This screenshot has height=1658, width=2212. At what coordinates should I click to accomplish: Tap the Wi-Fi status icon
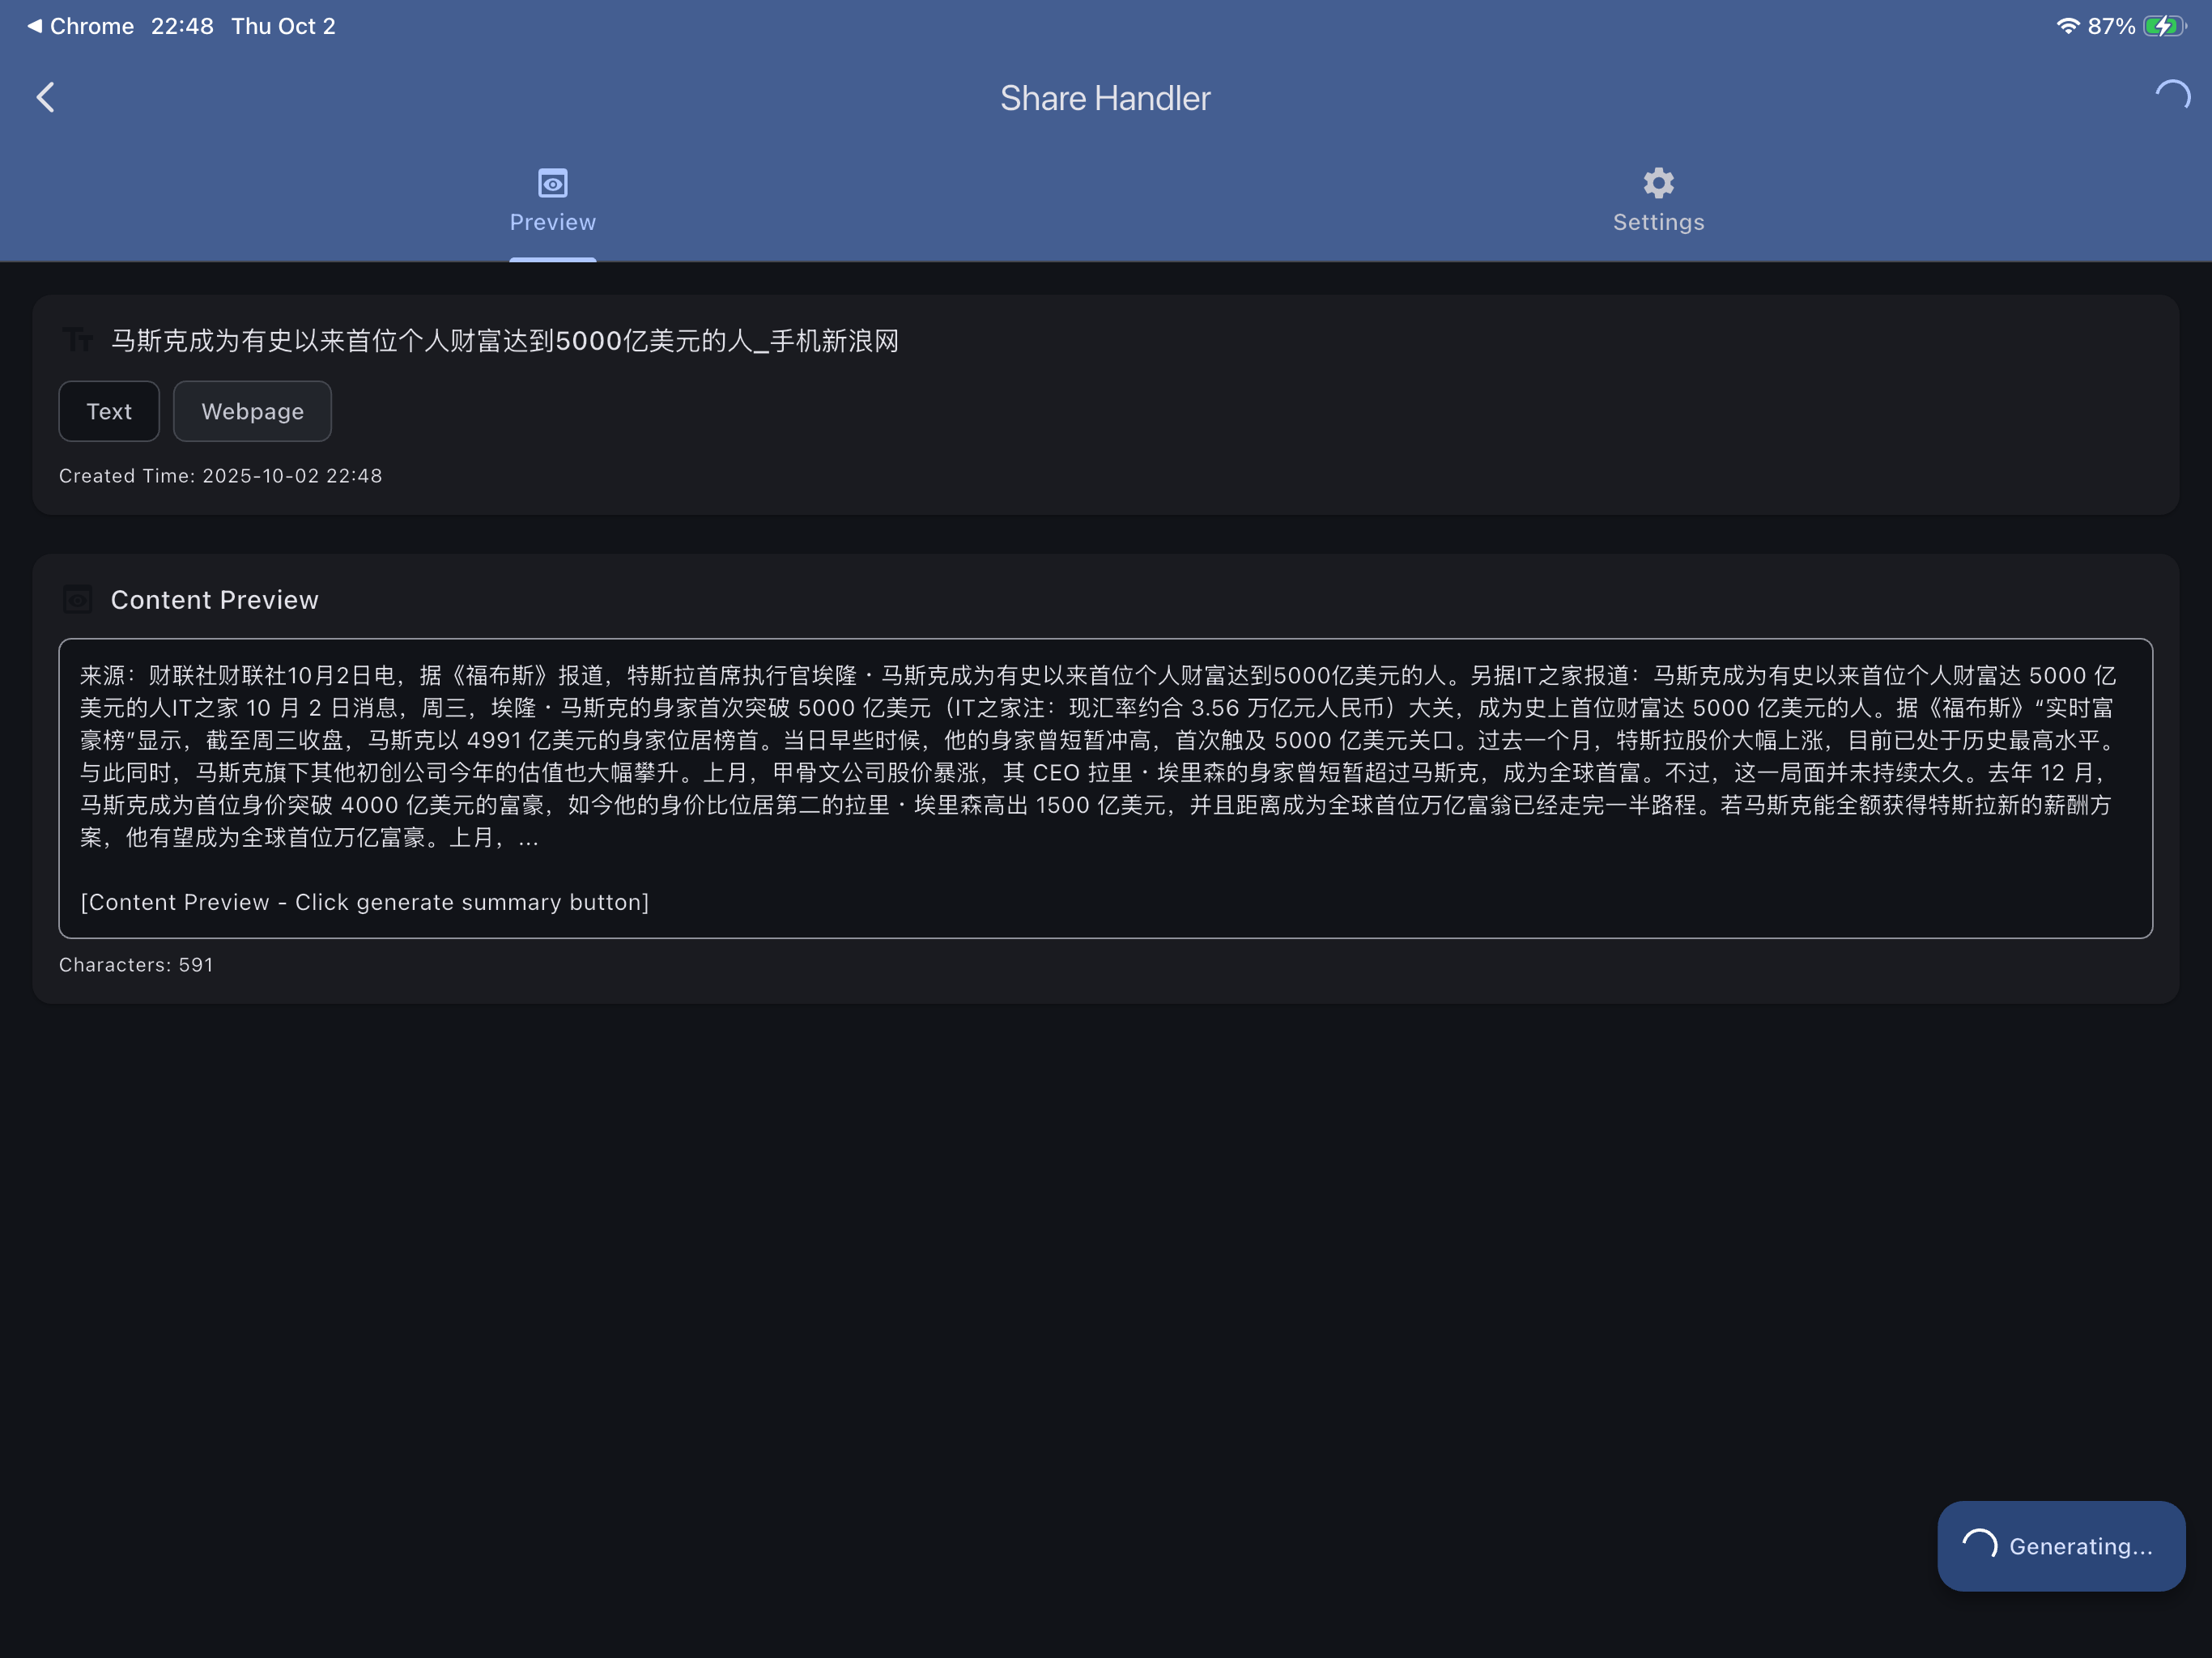coord(2067,26)
